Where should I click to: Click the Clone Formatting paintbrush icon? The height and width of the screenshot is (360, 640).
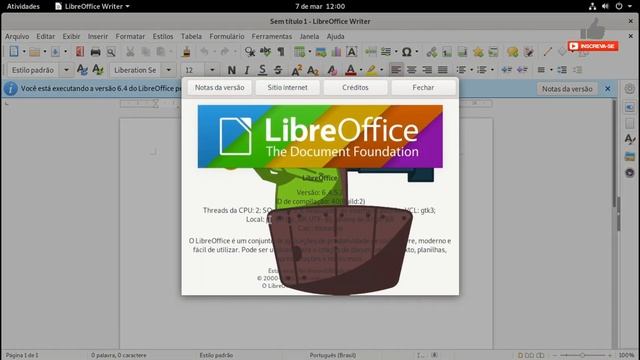(x=187, y=52)
